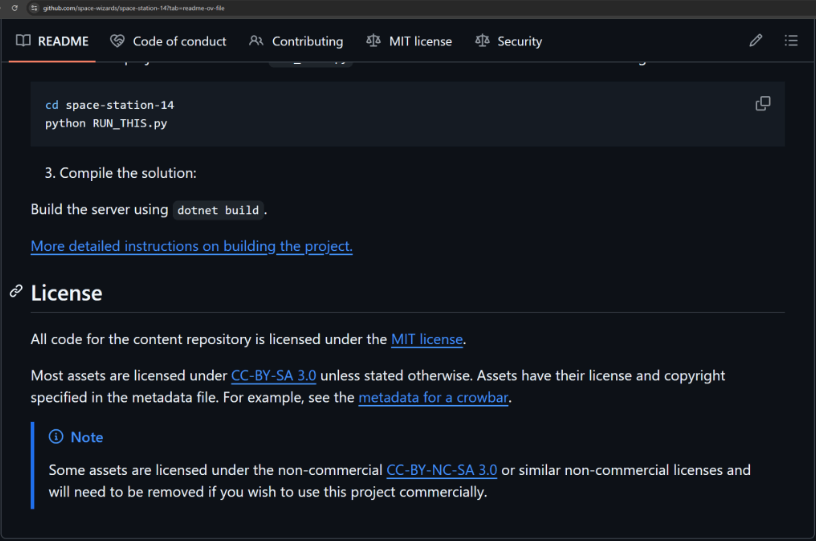Screen dimensions: 816x541
Task: Click the License heading anchor link icon
Action: pos(16,291)
